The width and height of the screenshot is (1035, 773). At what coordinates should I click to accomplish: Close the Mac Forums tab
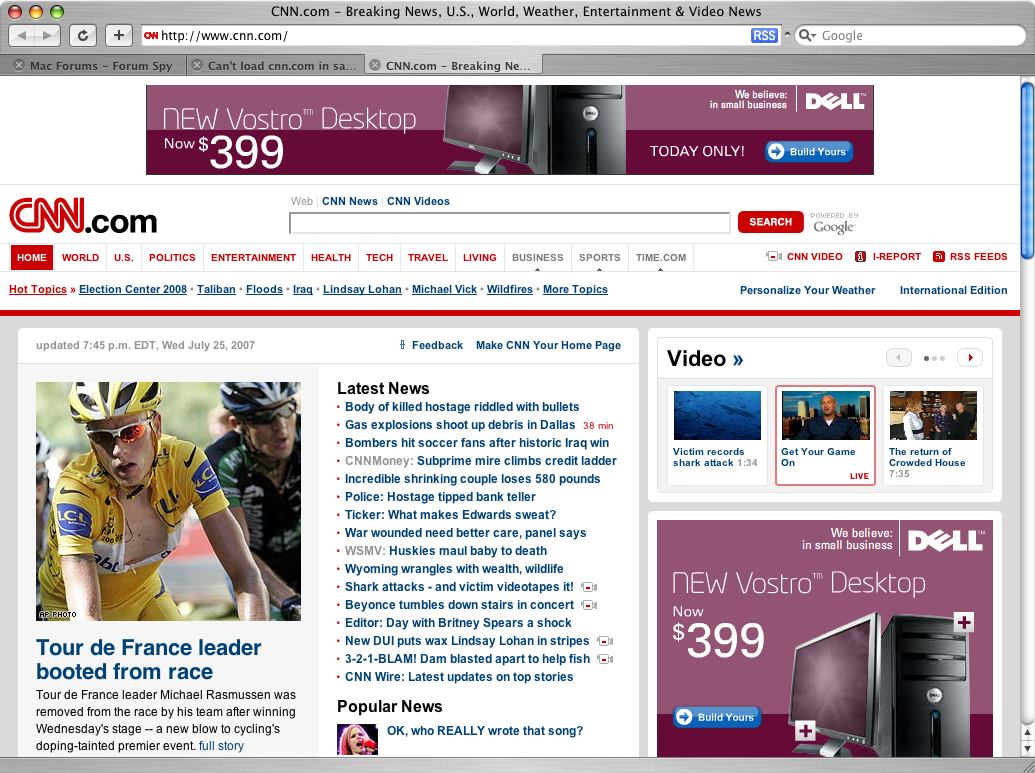click(x=19, y=65)
